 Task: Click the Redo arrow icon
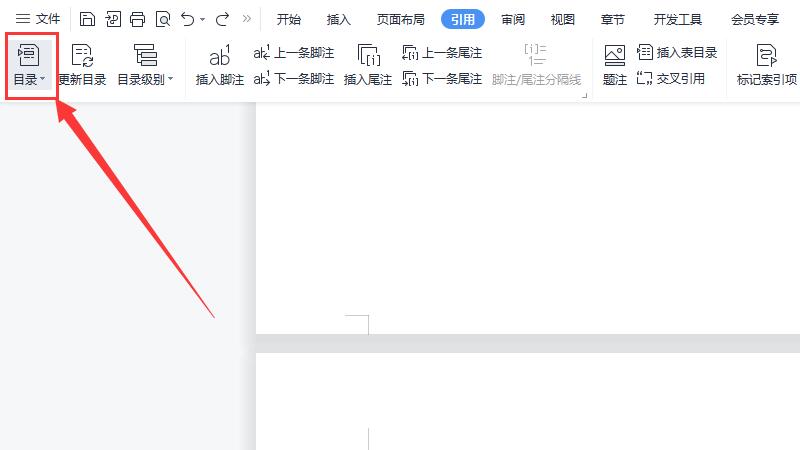[x=222, y=19]
